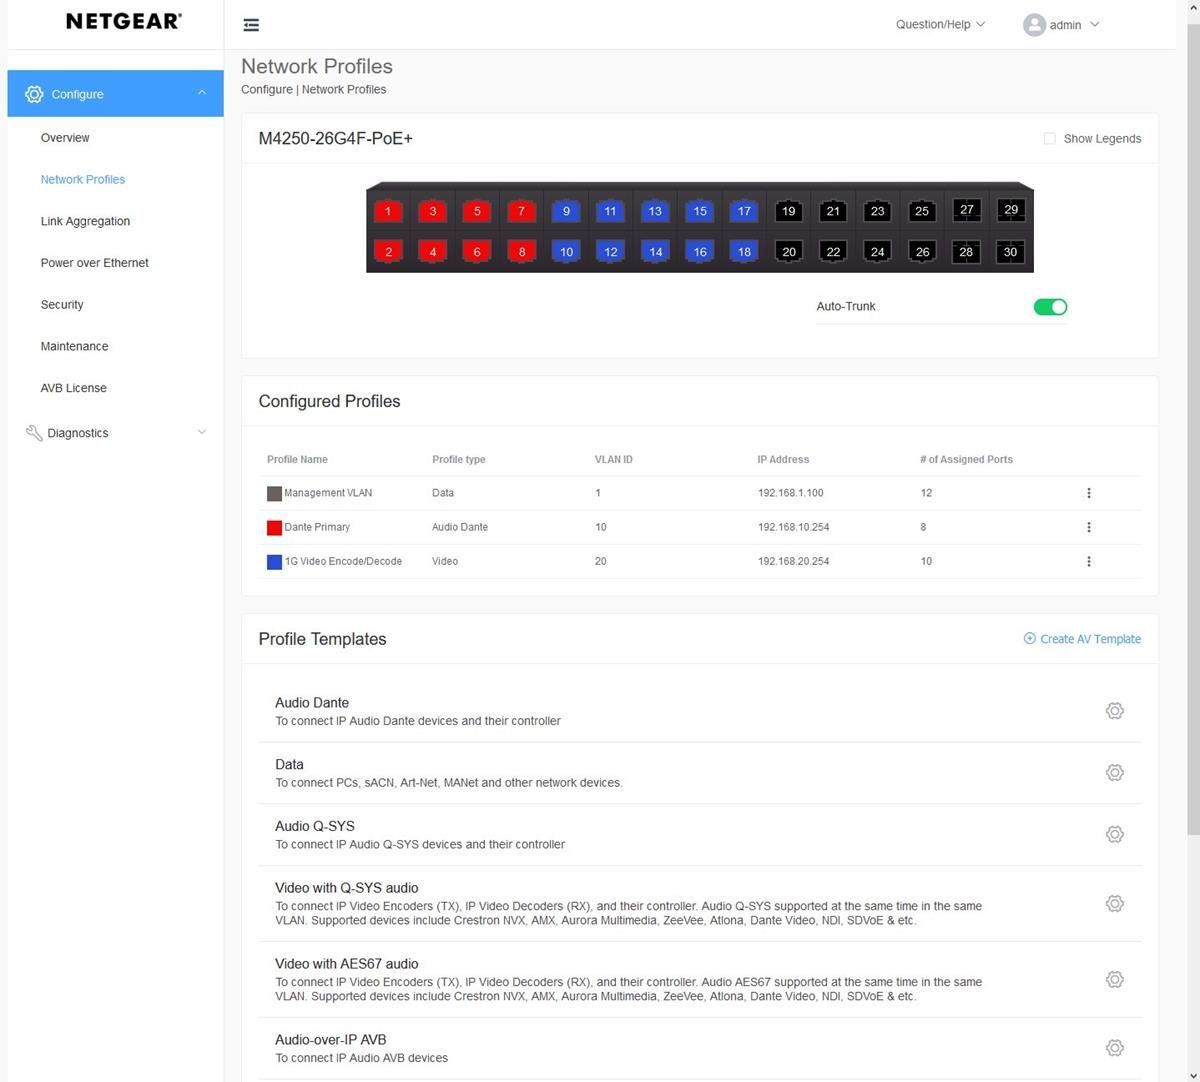Click the NETGEAR logo
Viewport: 1200px width, 1082px height.
coord(124,21)
